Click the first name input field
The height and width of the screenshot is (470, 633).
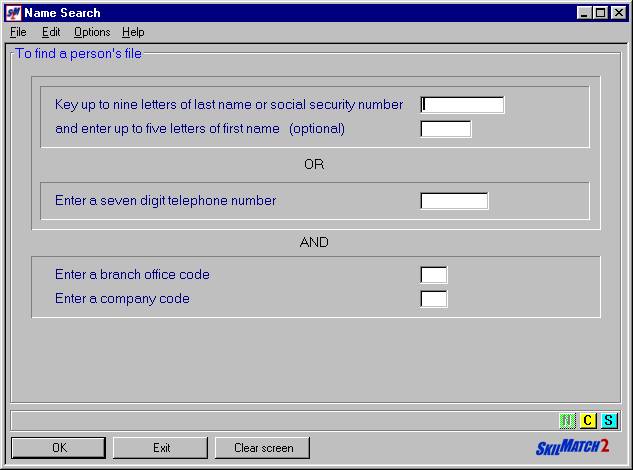446,129
